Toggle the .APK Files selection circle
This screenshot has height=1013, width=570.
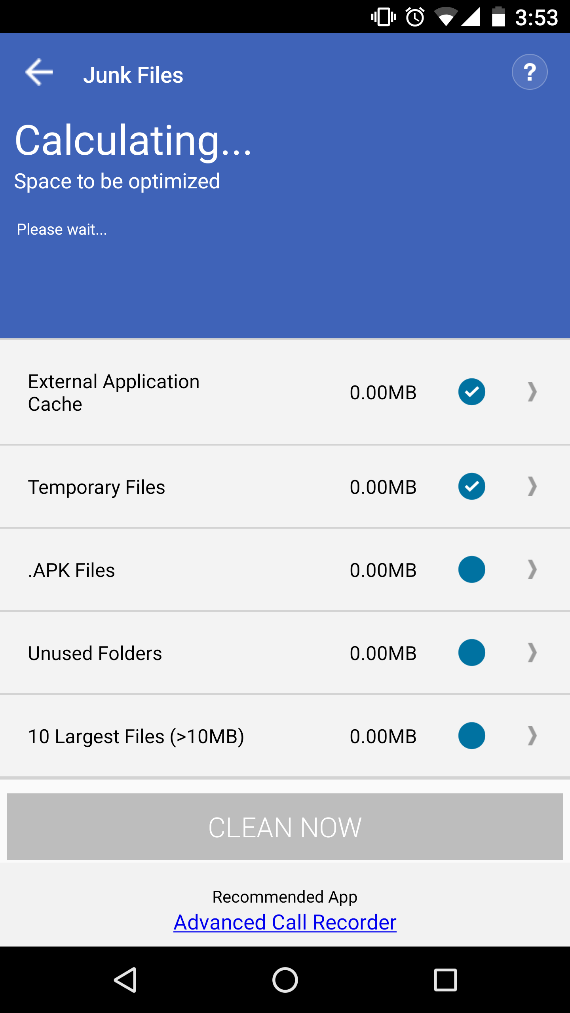[472, 570]
